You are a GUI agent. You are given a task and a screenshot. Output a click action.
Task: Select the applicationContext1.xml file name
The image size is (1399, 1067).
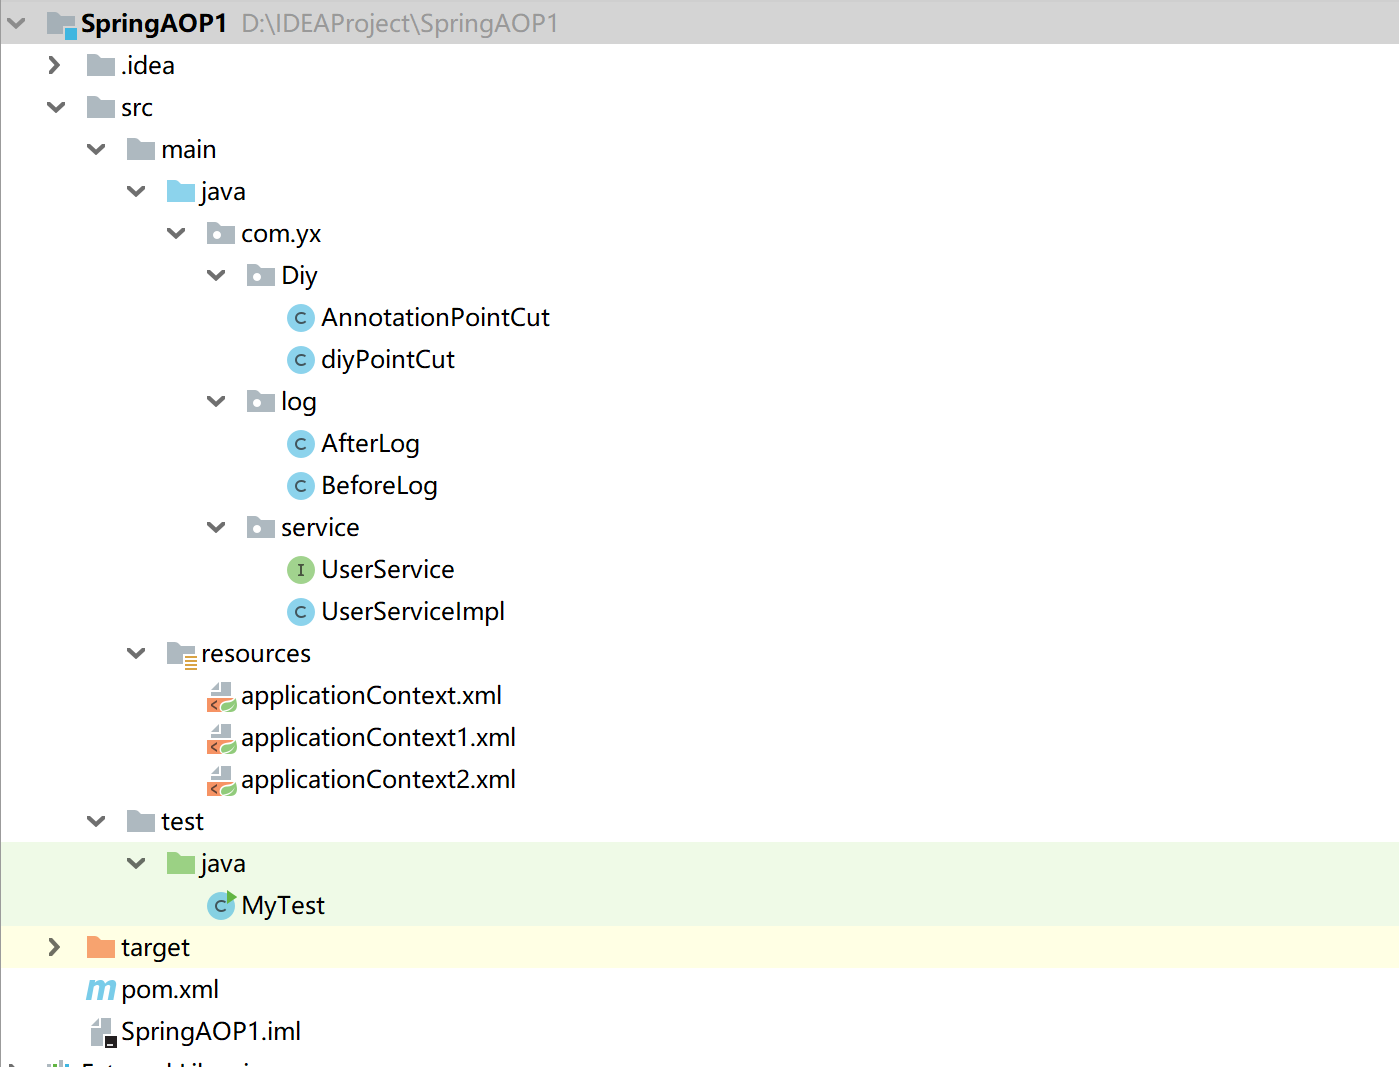pyautogui.click(x=378, y=738)
